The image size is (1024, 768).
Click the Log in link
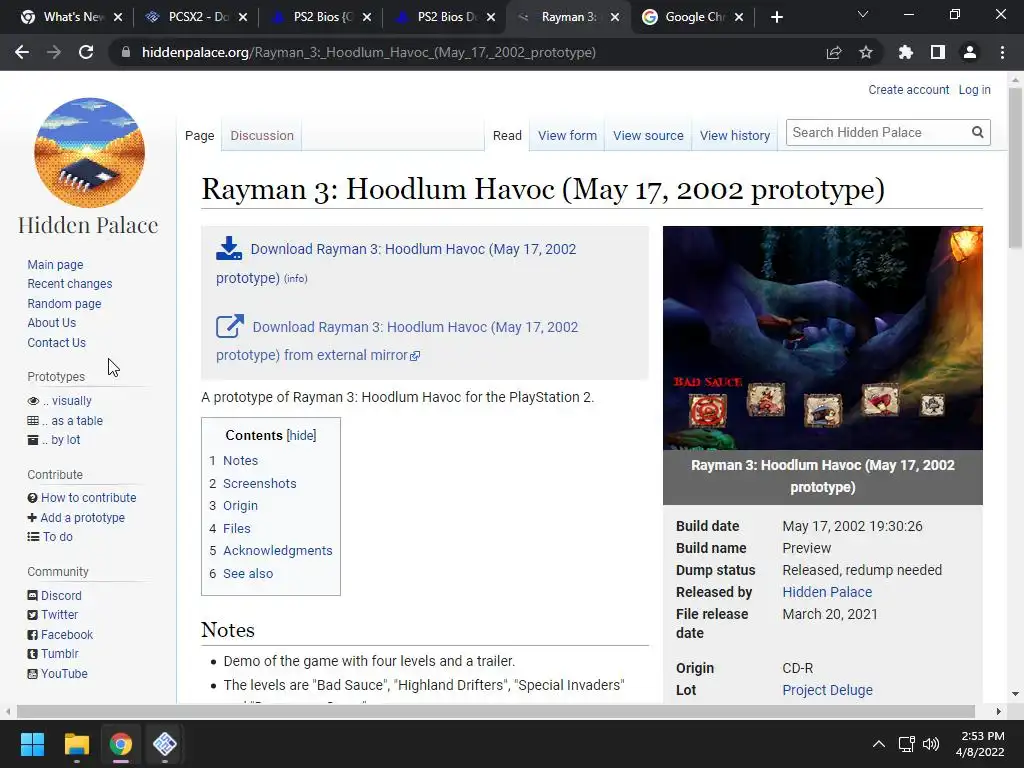click(x=974, y=90)
